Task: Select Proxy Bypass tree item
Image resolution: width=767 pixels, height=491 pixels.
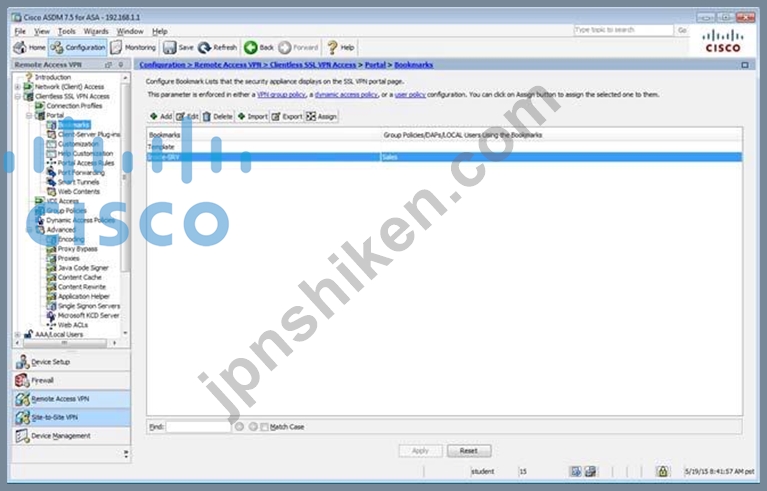Action: point(77,248)
